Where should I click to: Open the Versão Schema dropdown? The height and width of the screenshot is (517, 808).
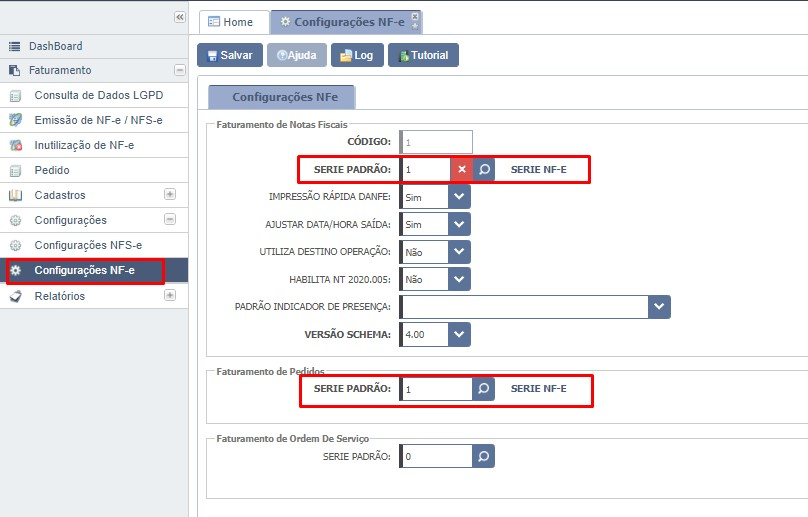(x=459, y=334)
